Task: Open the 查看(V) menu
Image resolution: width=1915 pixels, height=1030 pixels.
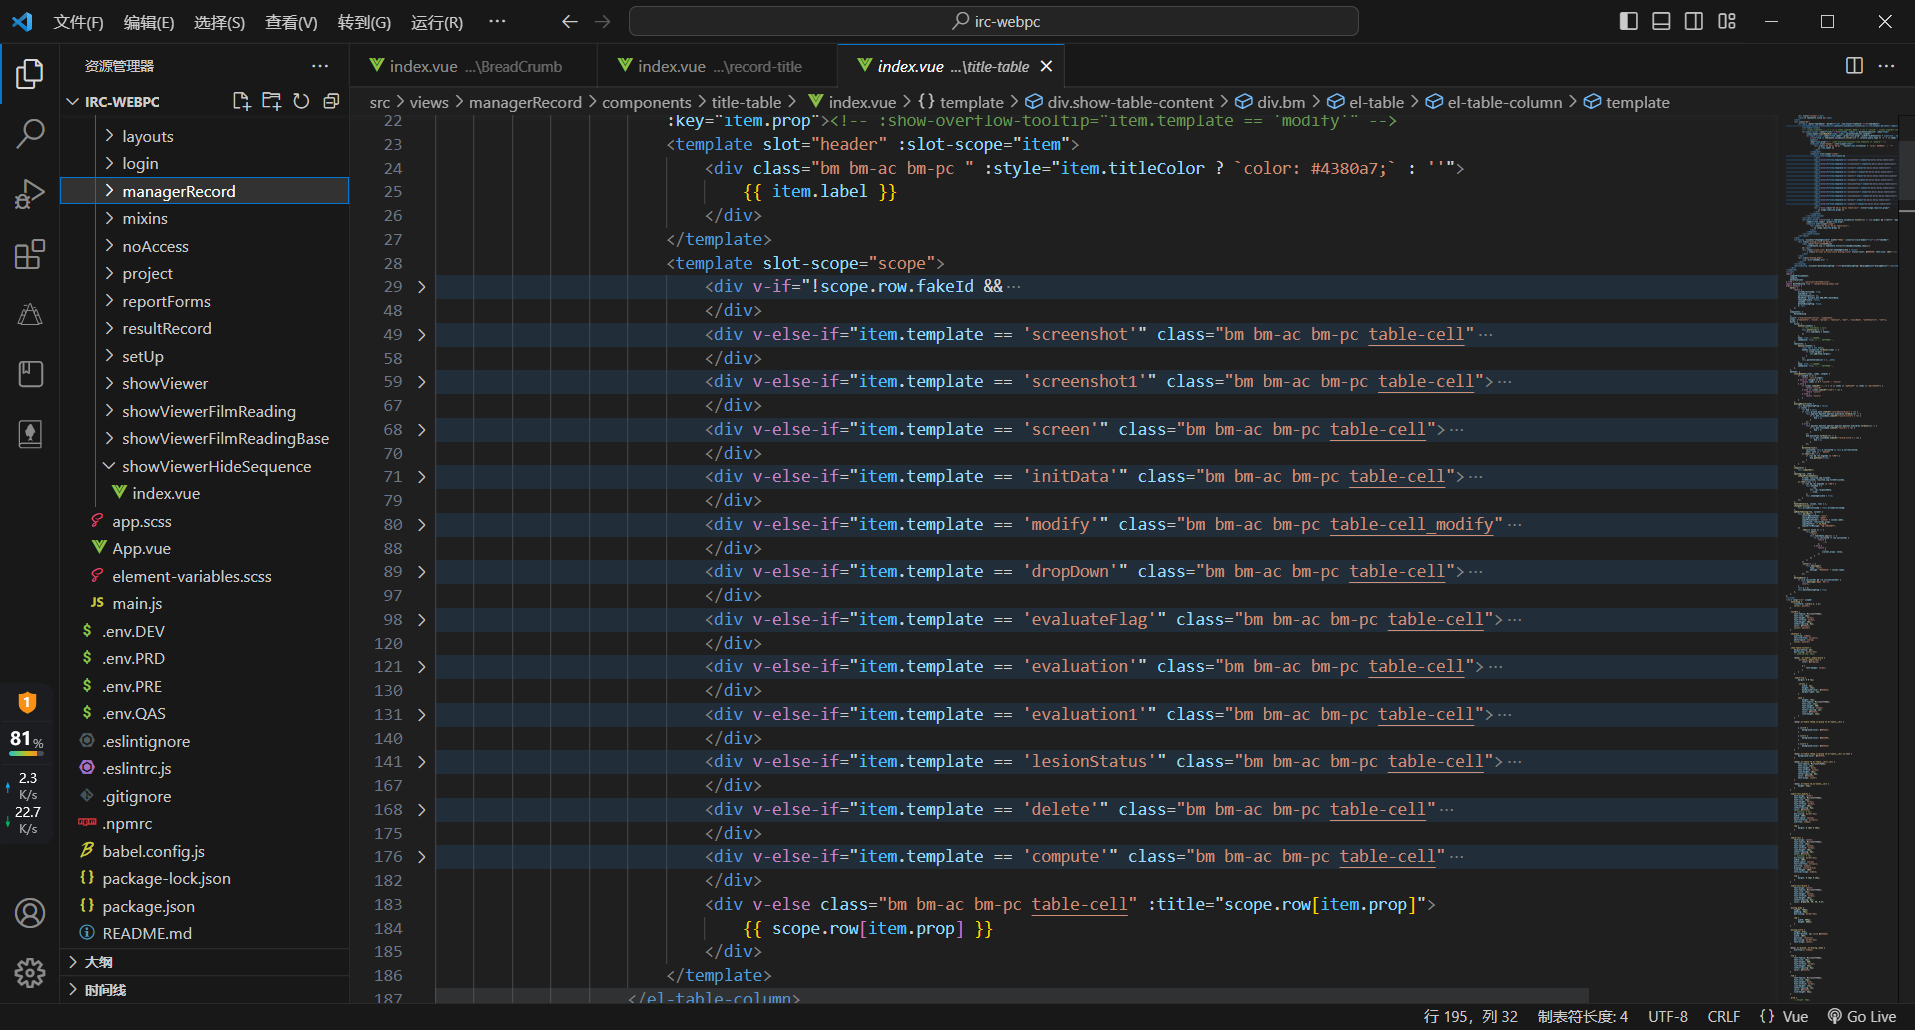Action: [291, 22]
